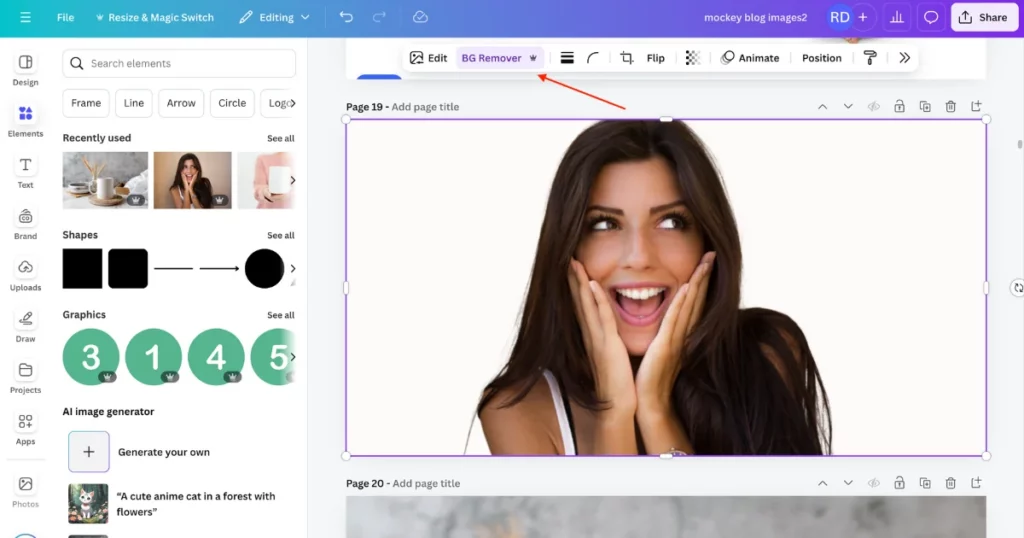This screenshot has width=1024, height=538.
Task: Select the Arrow suggestion chip
Action: click(181, 103)
